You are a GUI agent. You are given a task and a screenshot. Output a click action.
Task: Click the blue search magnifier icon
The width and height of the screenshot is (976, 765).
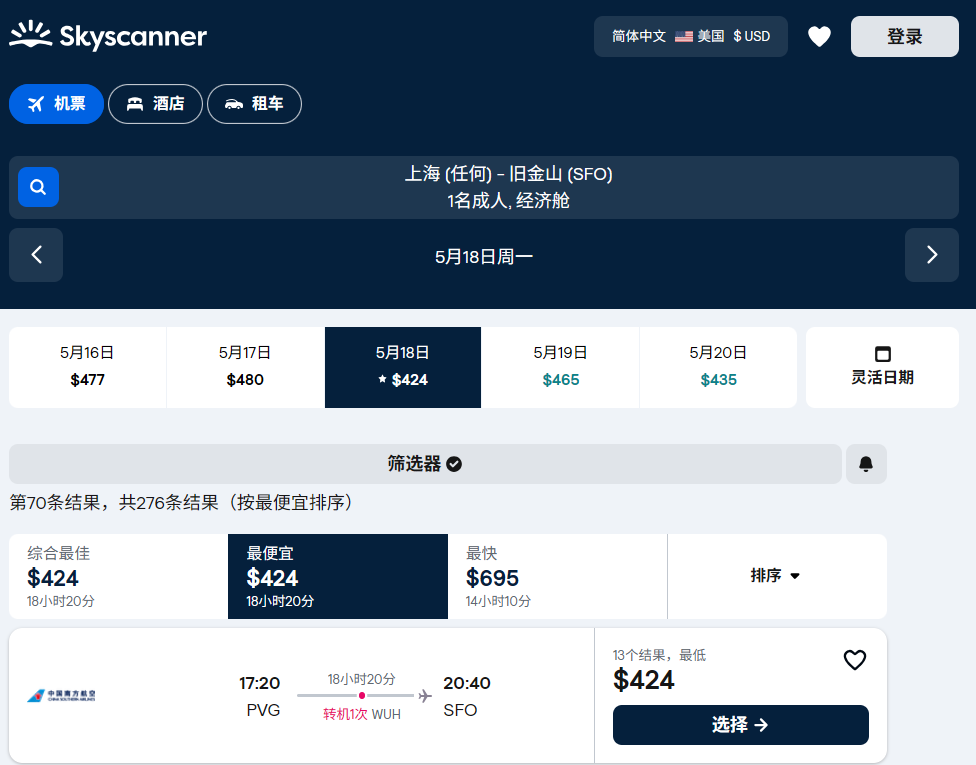pyautogui.click(x=38, y=187)
